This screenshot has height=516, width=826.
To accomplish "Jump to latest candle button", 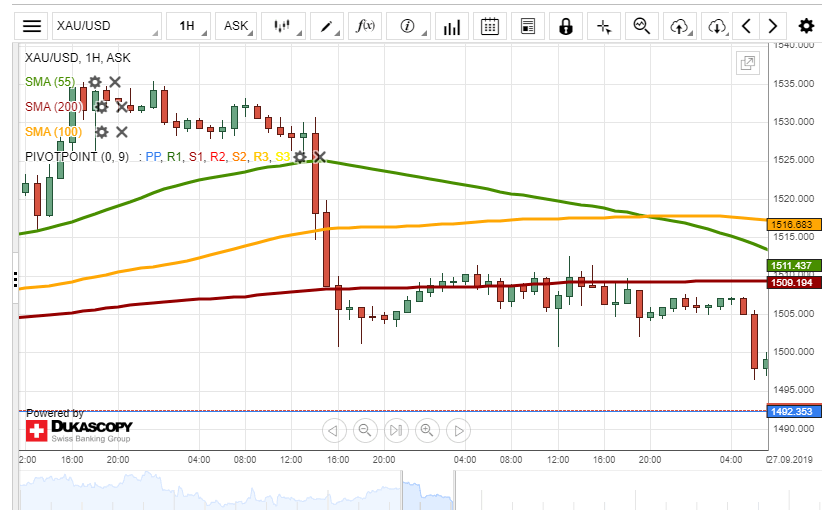I will 396,431.
